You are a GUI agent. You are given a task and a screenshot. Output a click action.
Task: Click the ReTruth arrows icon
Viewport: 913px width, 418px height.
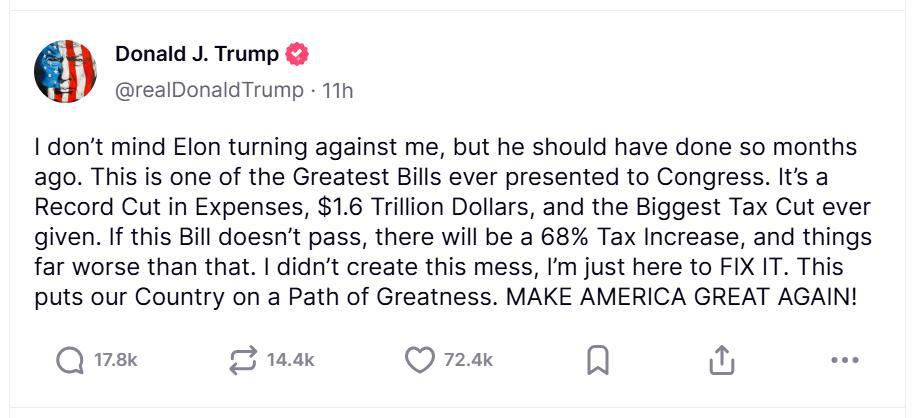(x=242, y=361)
